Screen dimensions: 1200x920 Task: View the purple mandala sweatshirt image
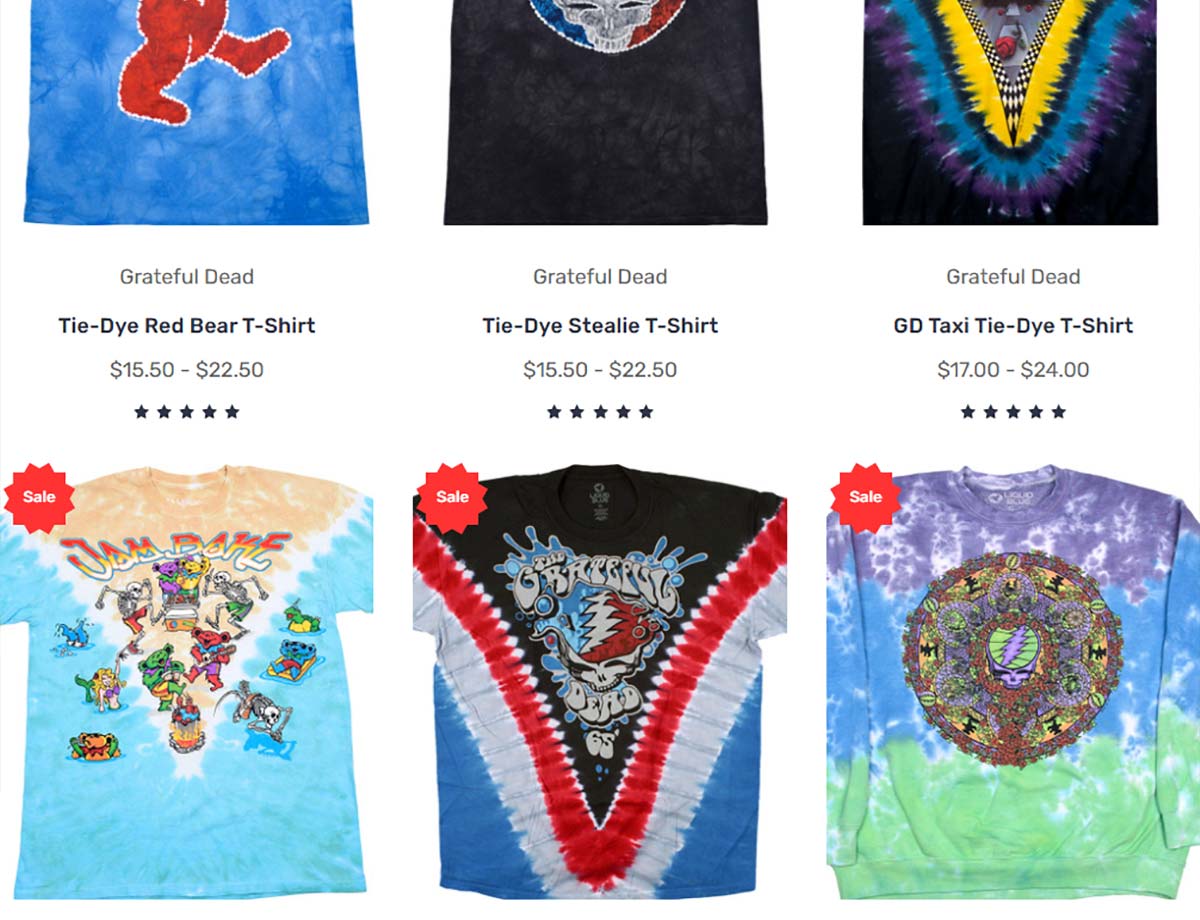(x=1013, y=682)
